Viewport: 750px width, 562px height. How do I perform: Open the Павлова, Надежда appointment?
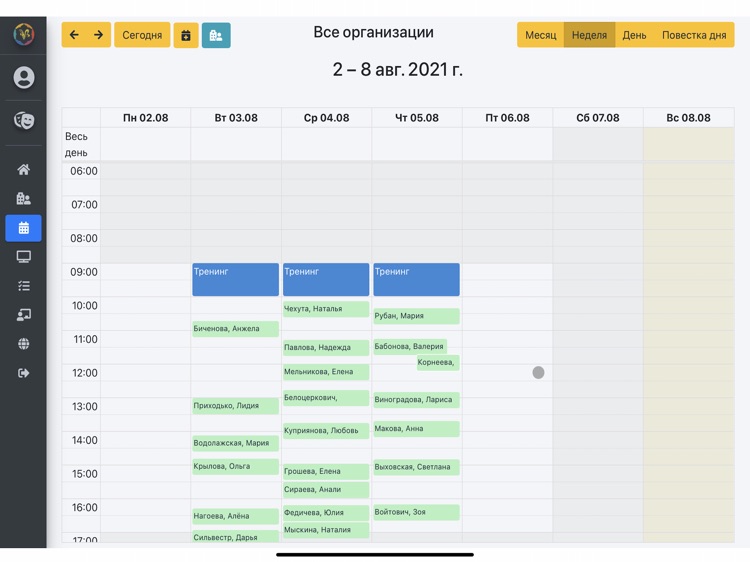tap(326, 348)
